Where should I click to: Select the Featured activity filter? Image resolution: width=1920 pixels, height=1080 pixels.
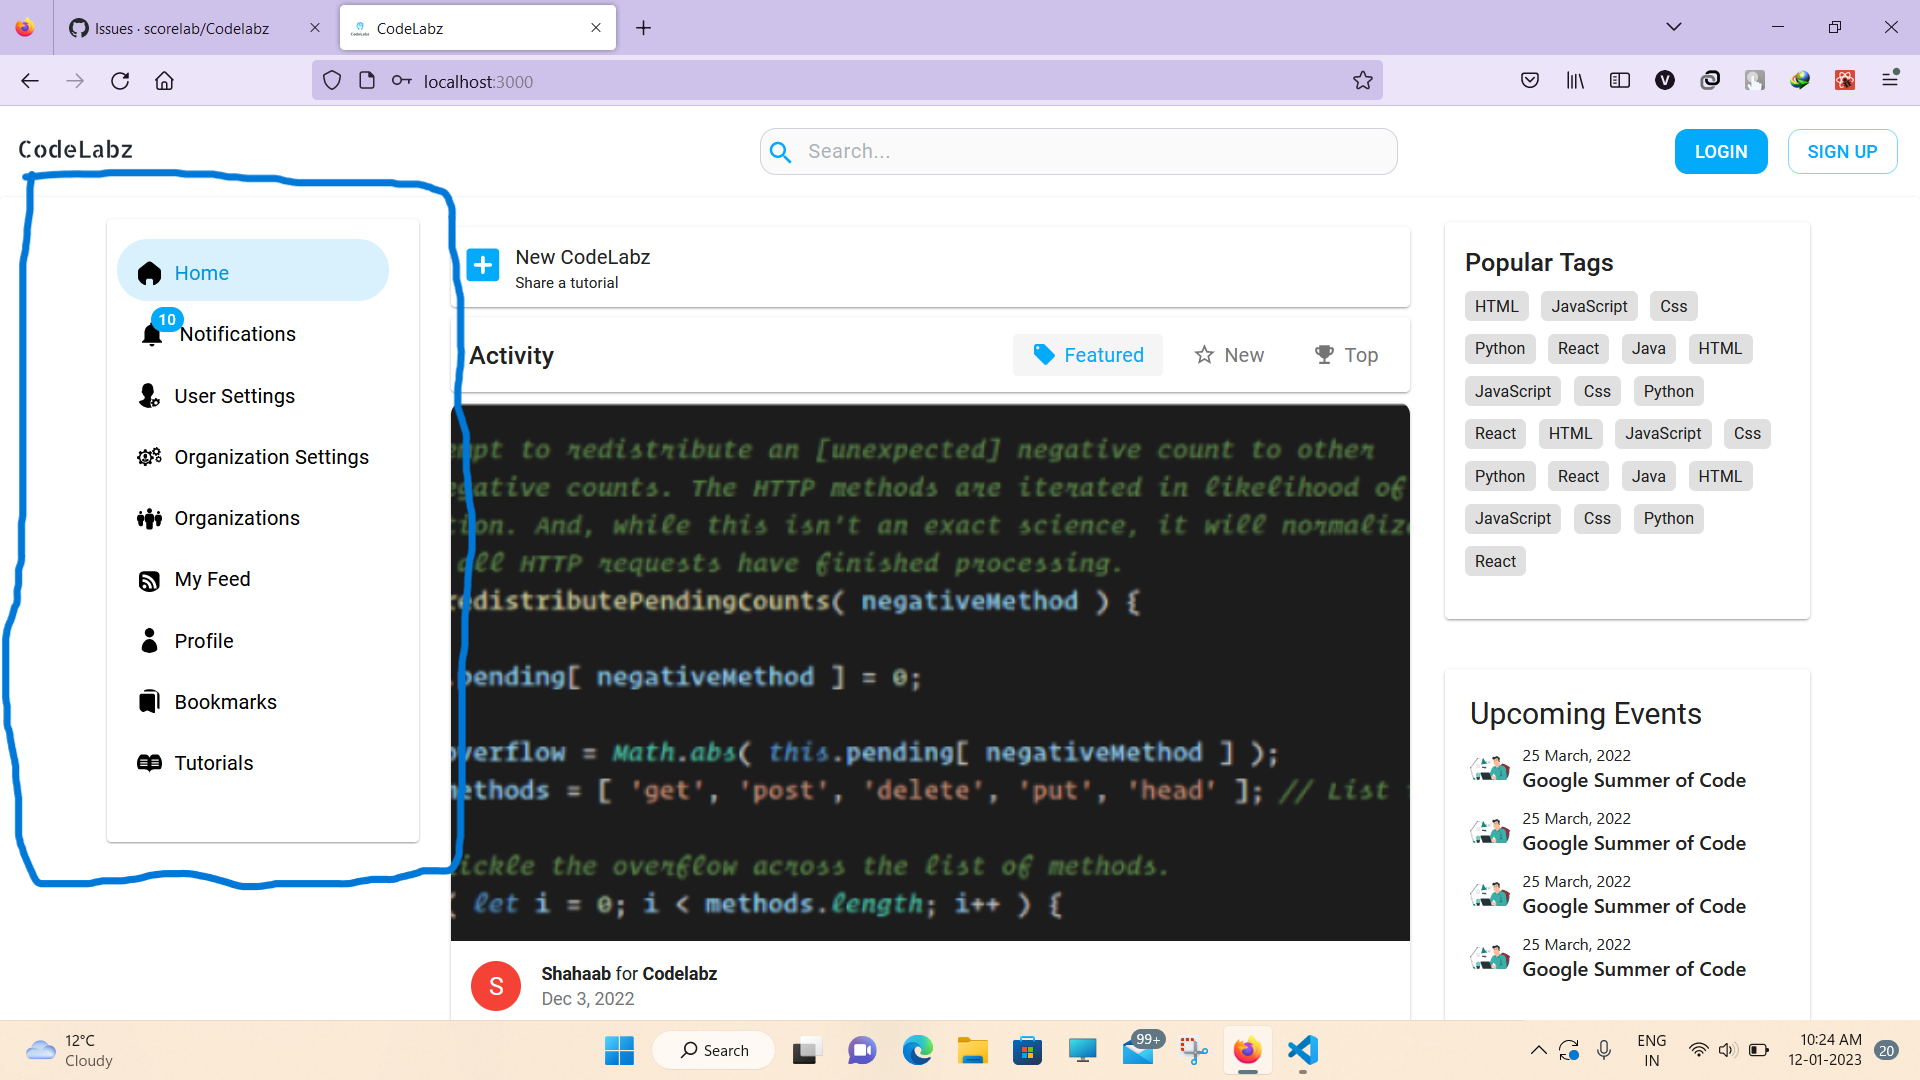coord(1087,355)
